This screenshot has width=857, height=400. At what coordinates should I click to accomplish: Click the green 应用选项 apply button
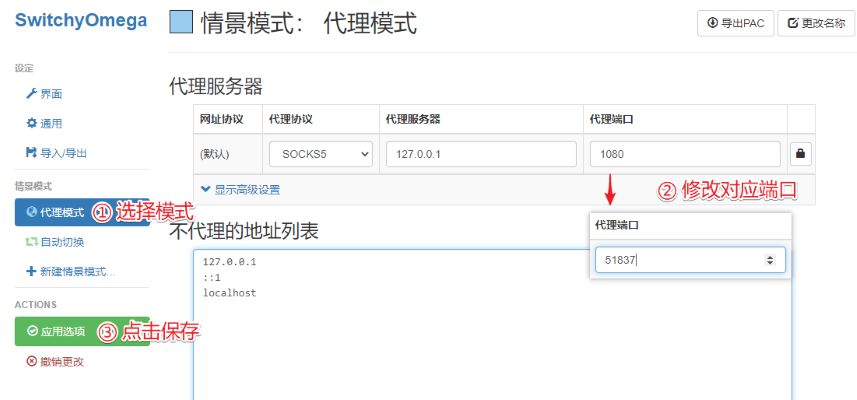[x=60, y=331]
